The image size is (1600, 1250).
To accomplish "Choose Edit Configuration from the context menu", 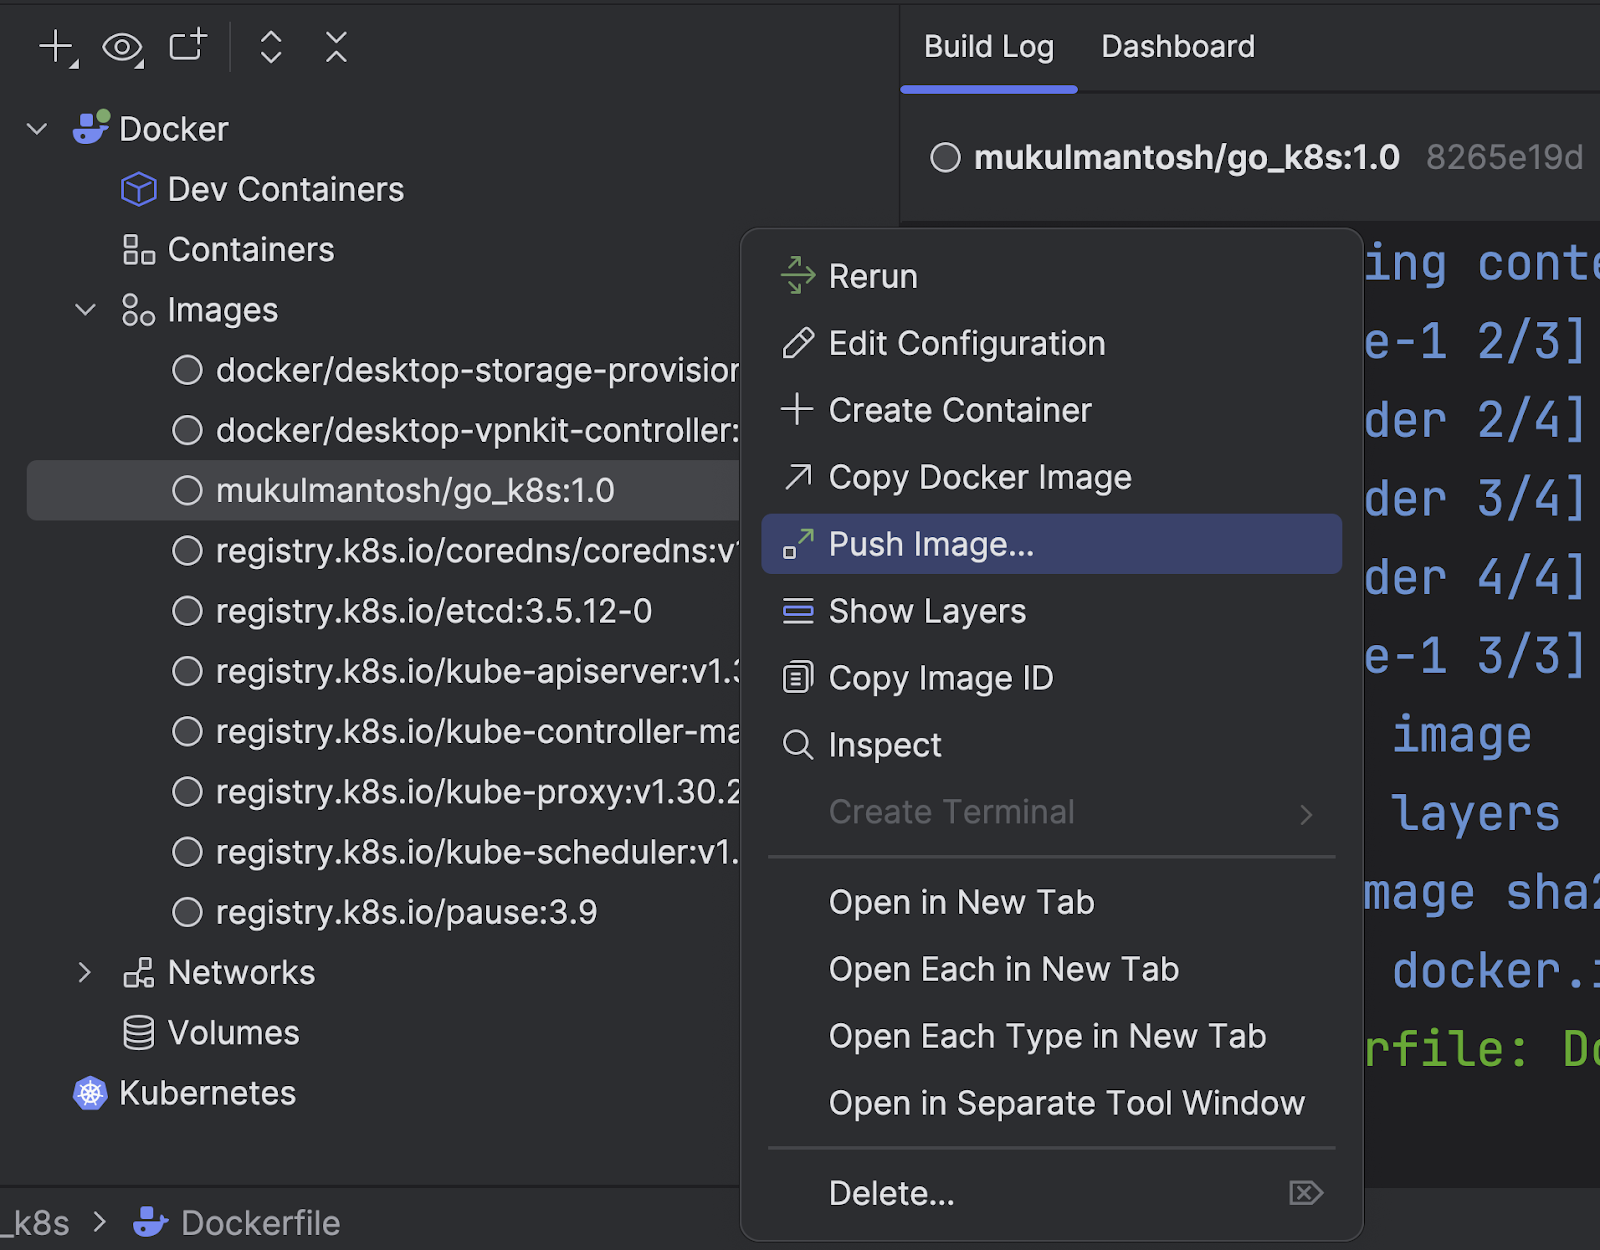I will (x=1052, y=343).
